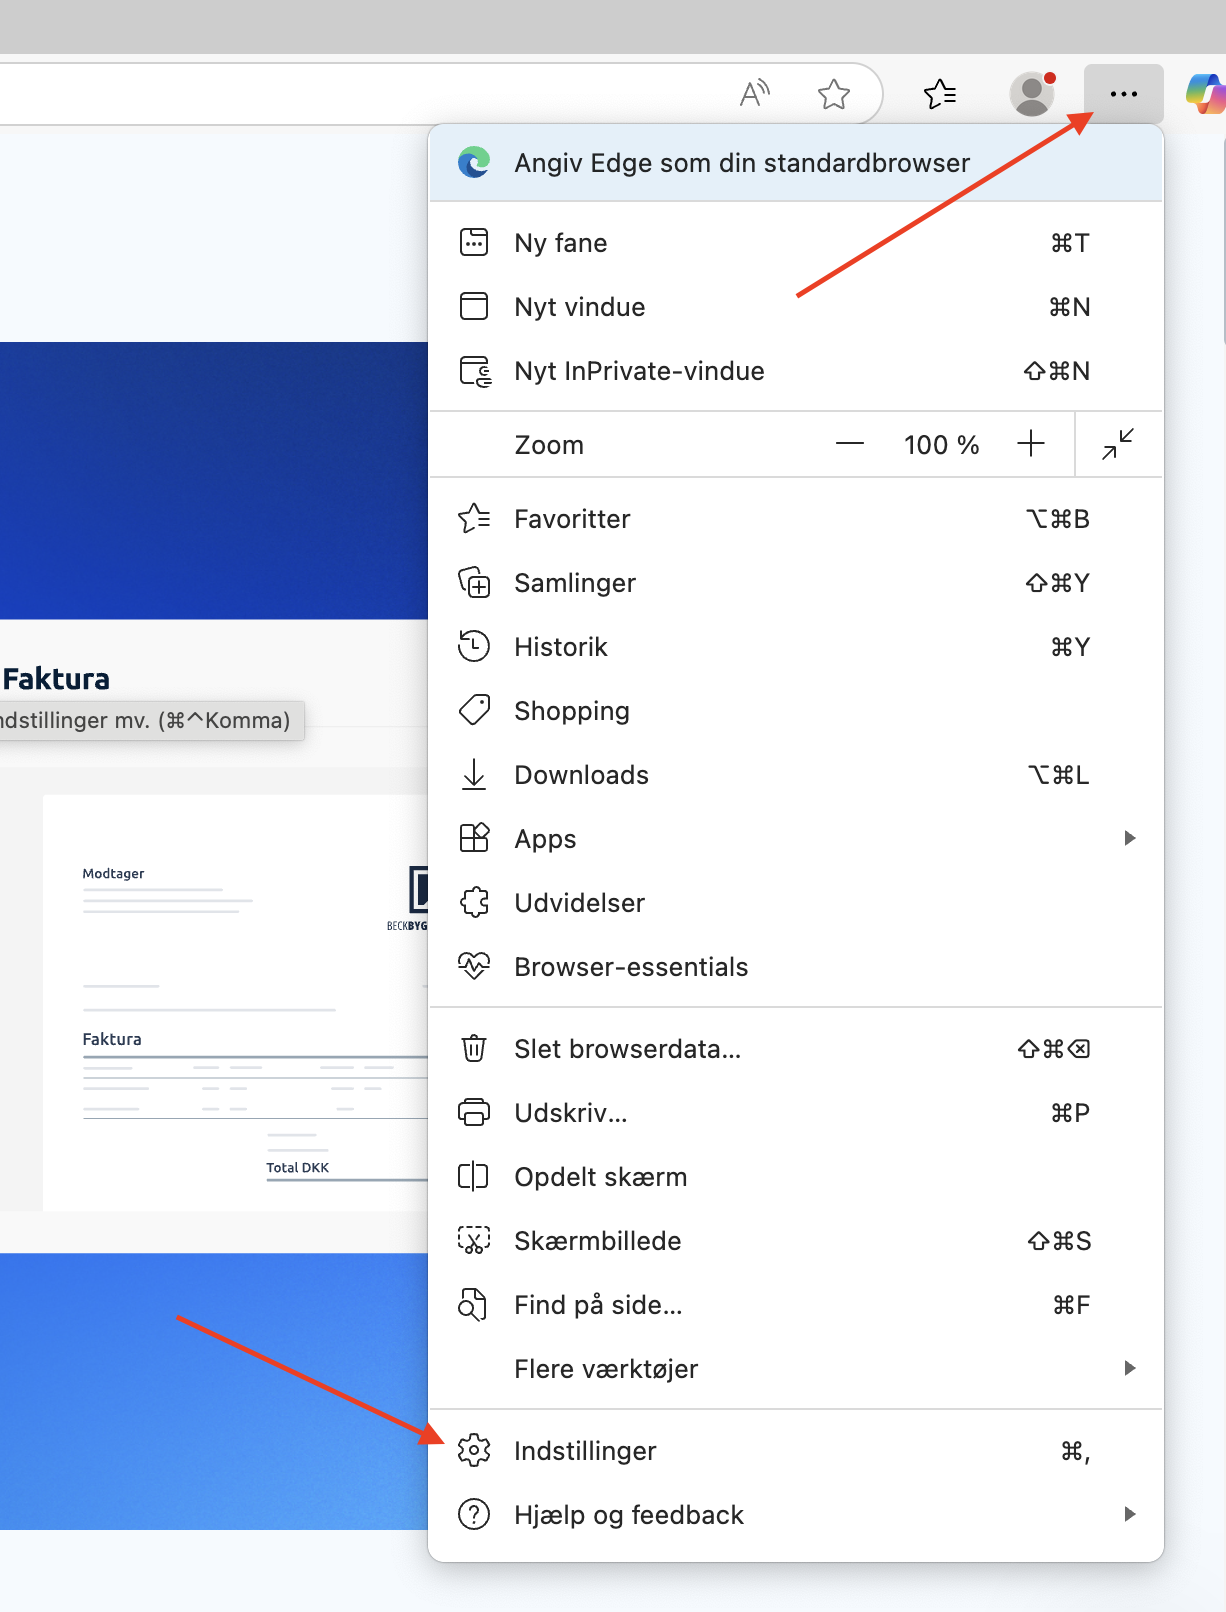This screenshot has width=1226, height=1612.
Task: Open Udvidelser from the menu
Action: 796,902
